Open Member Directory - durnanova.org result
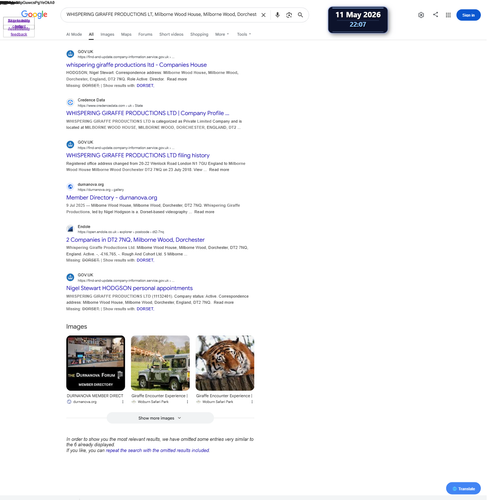Image resolution: width=493 pixels, height=500 pixels. 113,198
